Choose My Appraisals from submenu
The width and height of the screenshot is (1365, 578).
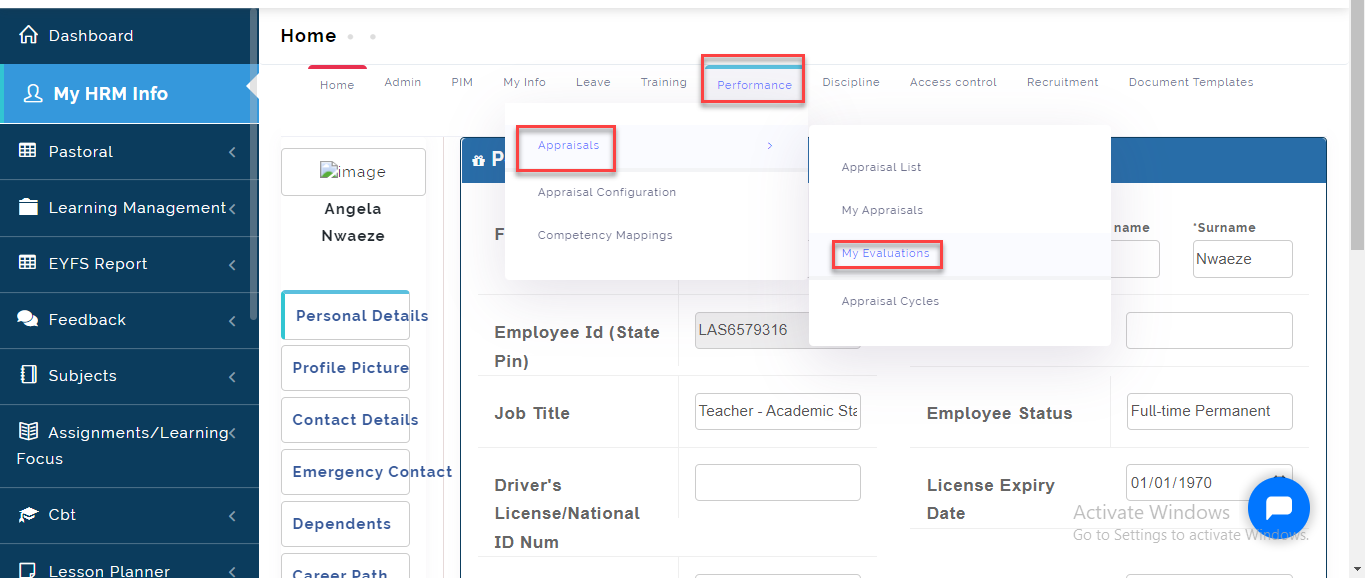(882, 210)
